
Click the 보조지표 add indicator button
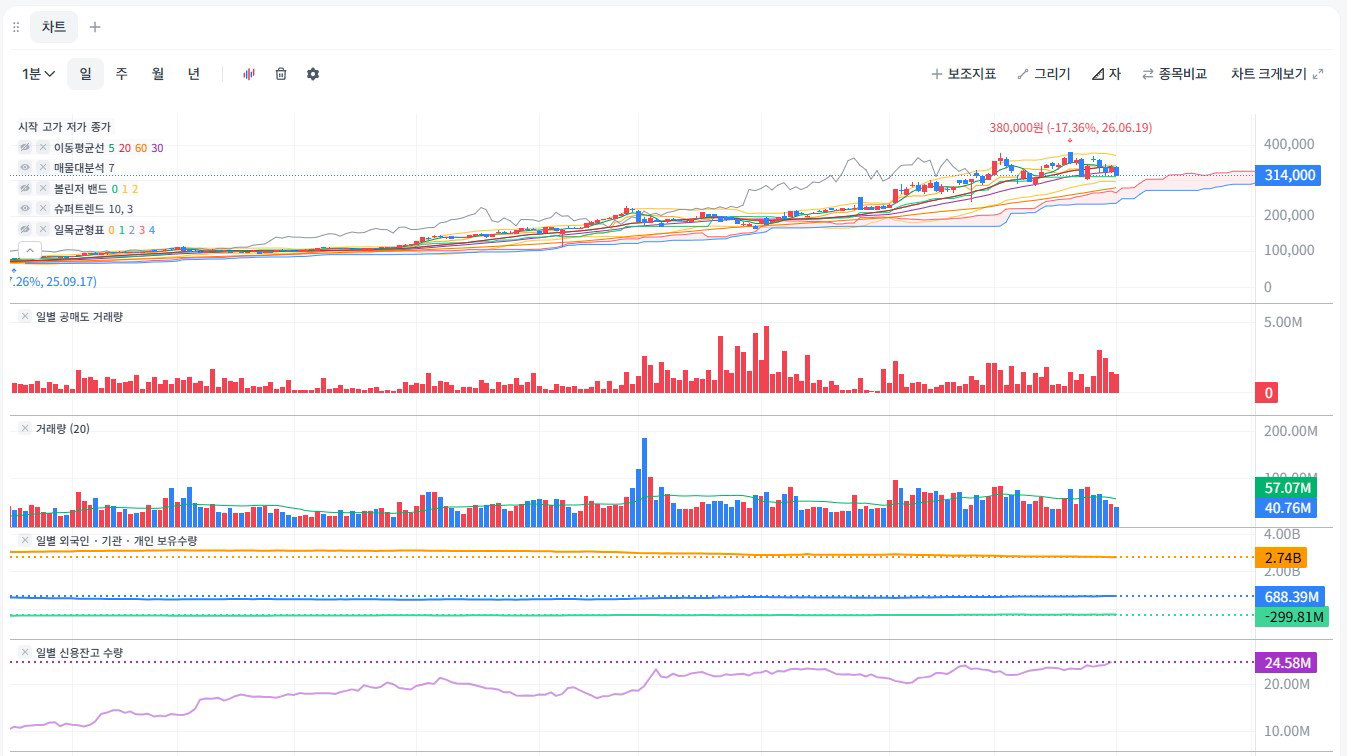click(x=964, y=74)
